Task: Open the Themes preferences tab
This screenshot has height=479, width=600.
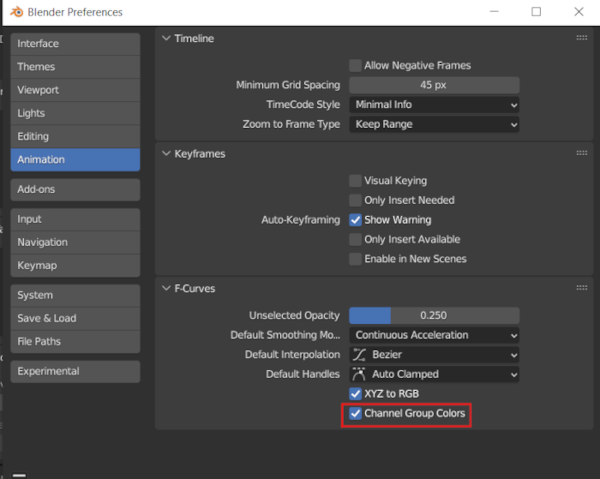Action: click(75, 67)
